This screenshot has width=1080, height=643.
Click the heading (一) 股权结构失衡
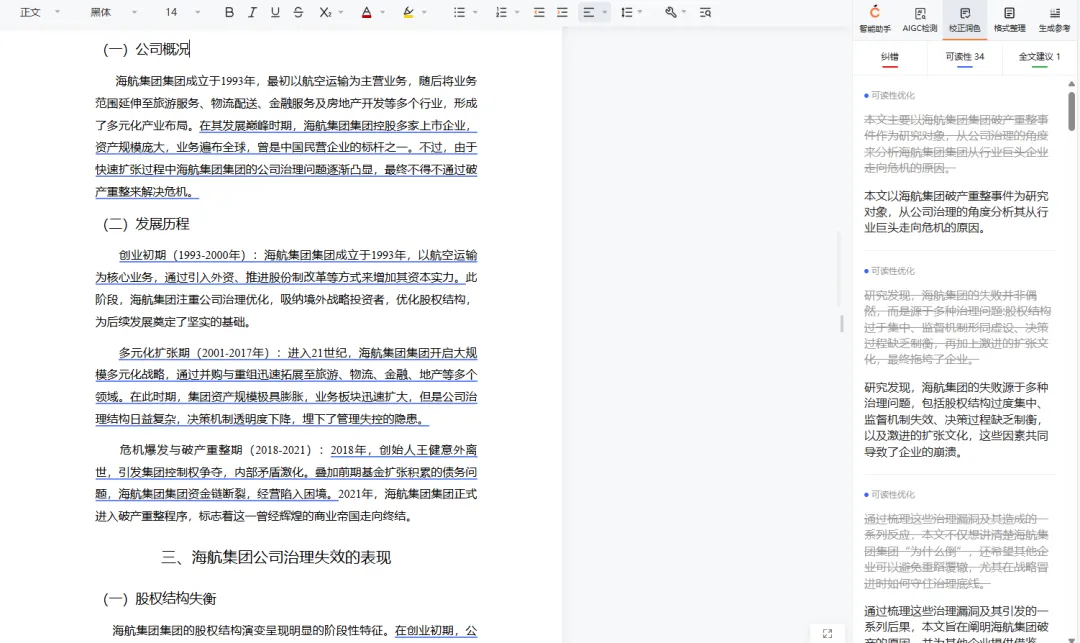pos(159,598)
